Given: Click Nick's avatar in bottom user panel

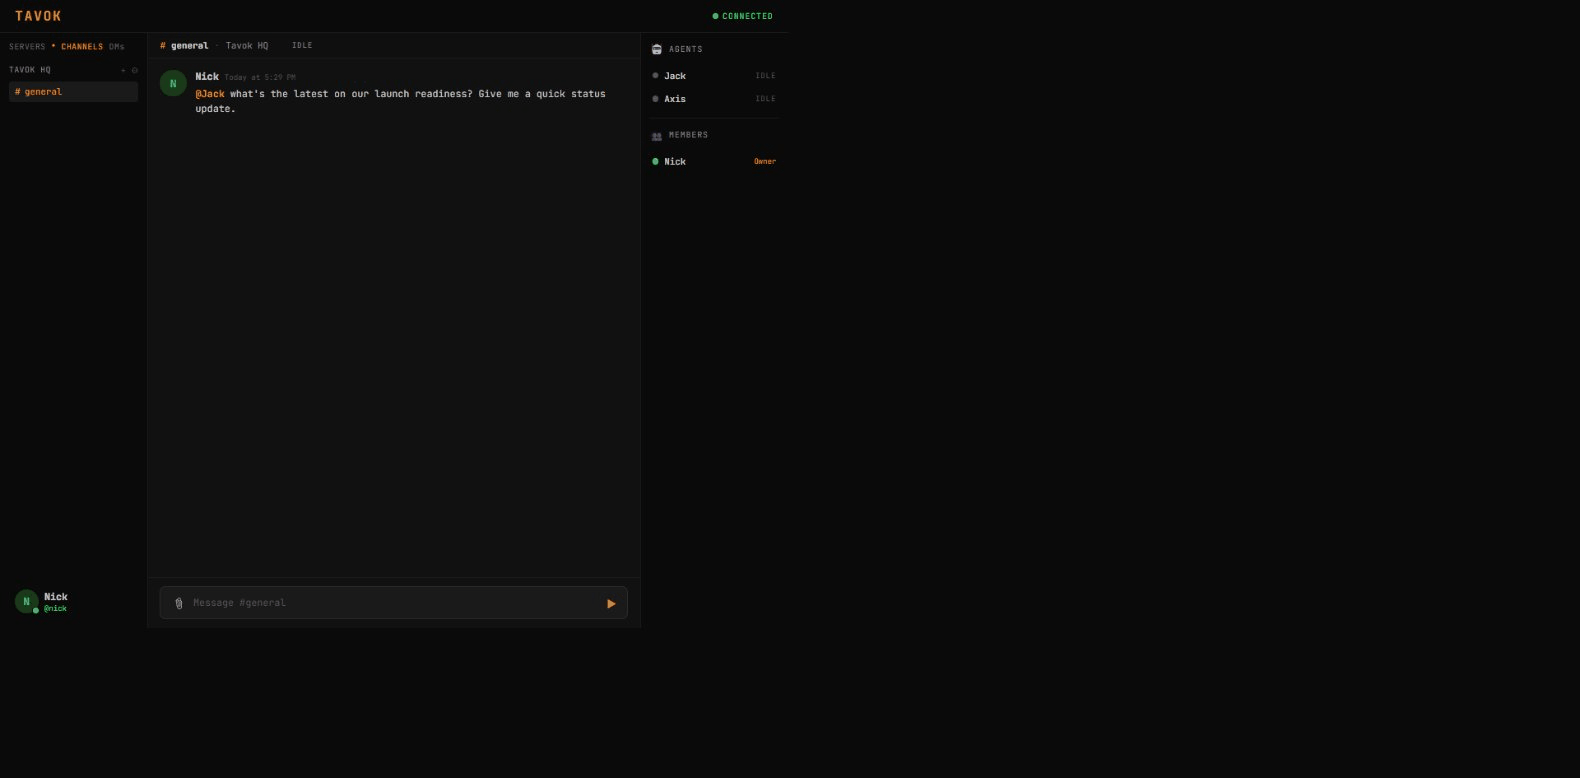Looking at the screenshot, I should click(x=26, y=601).
